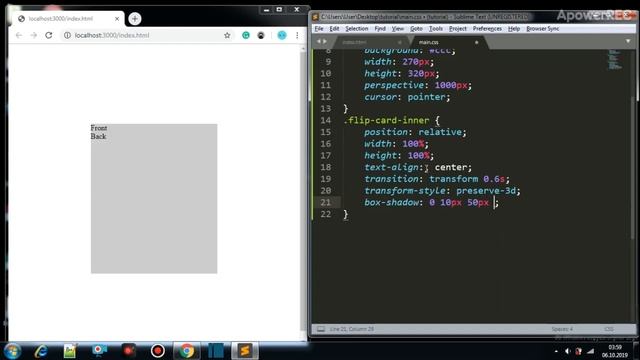Image resolution: width=640 pixels, height=360 pixels.
Task: Click the 'perspective' property on line 11
Action: click(393, 85)
